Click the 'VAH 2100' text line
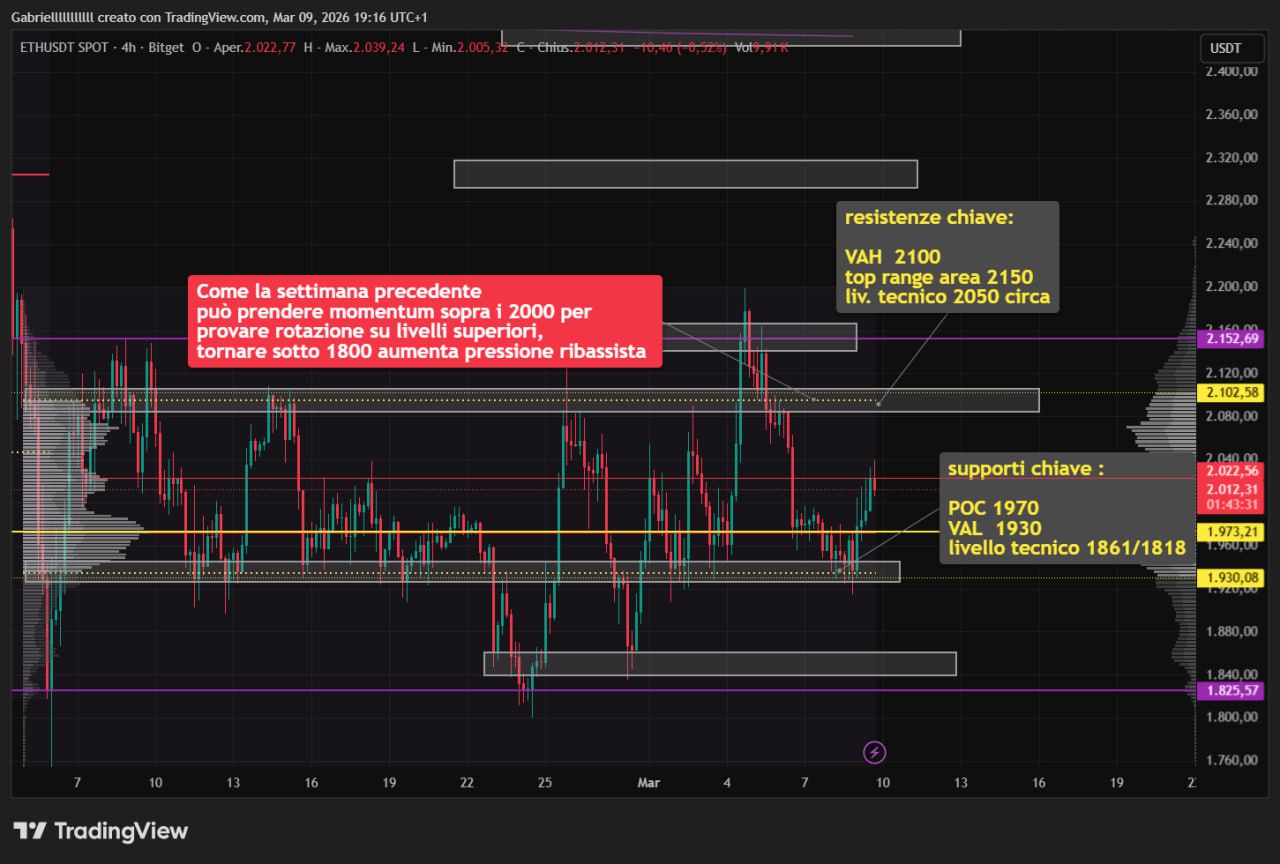 893,257
